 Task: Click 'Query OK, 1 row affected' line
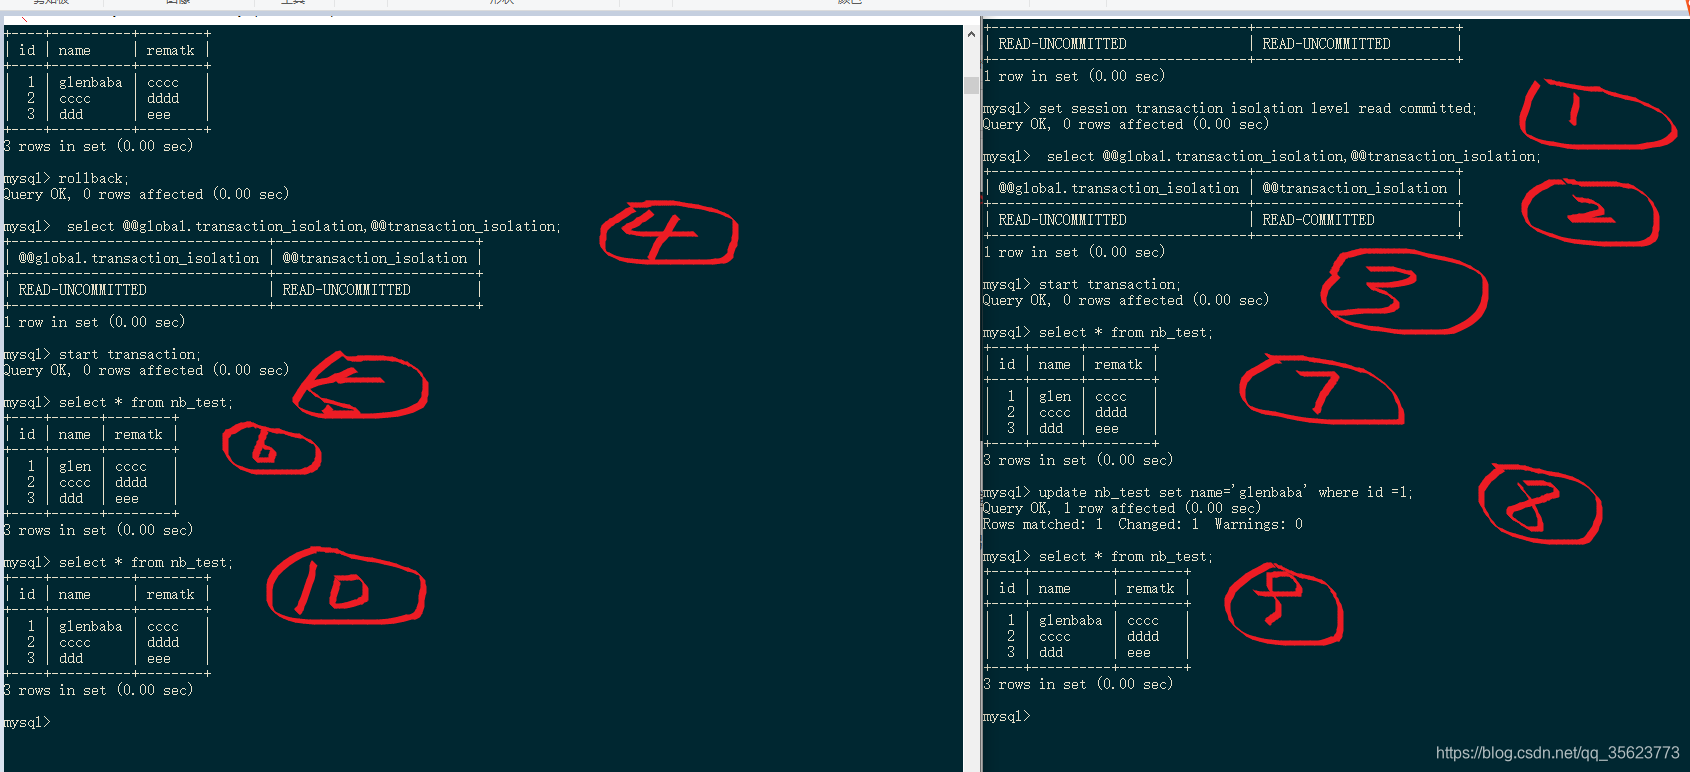tap(1121, 509)
